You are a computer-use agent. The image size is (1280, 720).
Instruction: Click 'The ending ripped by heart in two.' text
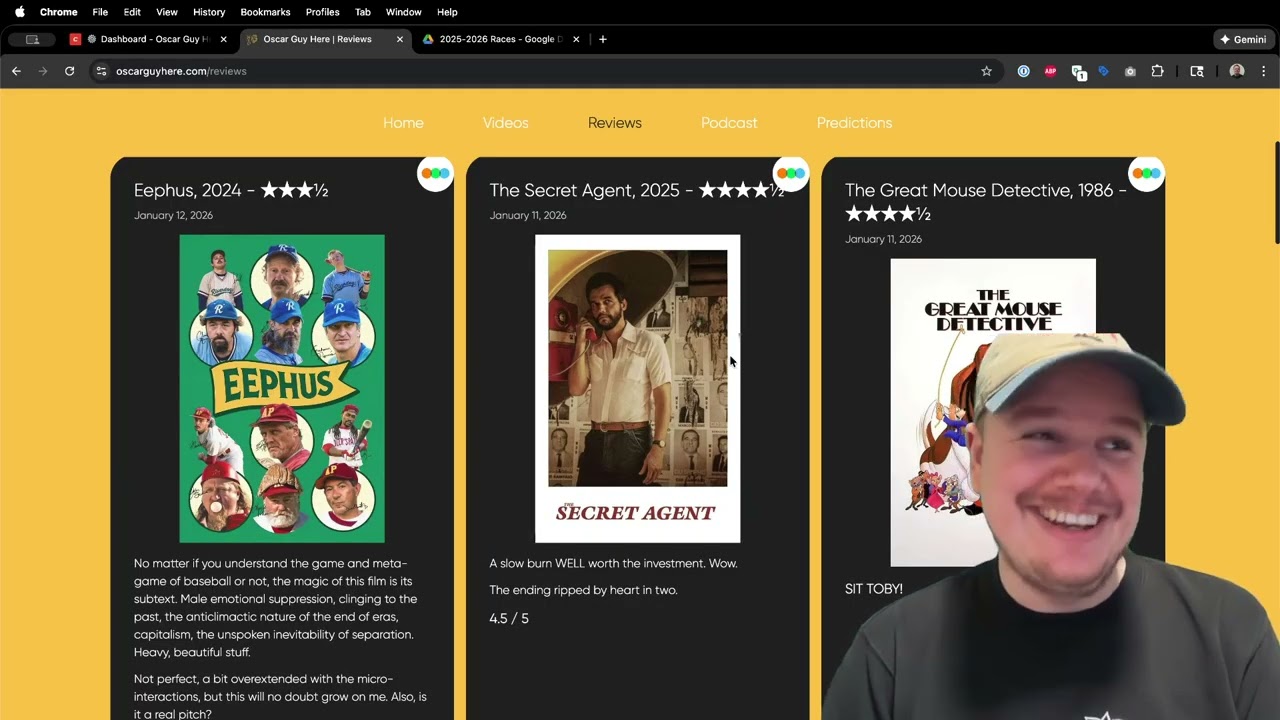coord(583,590)
